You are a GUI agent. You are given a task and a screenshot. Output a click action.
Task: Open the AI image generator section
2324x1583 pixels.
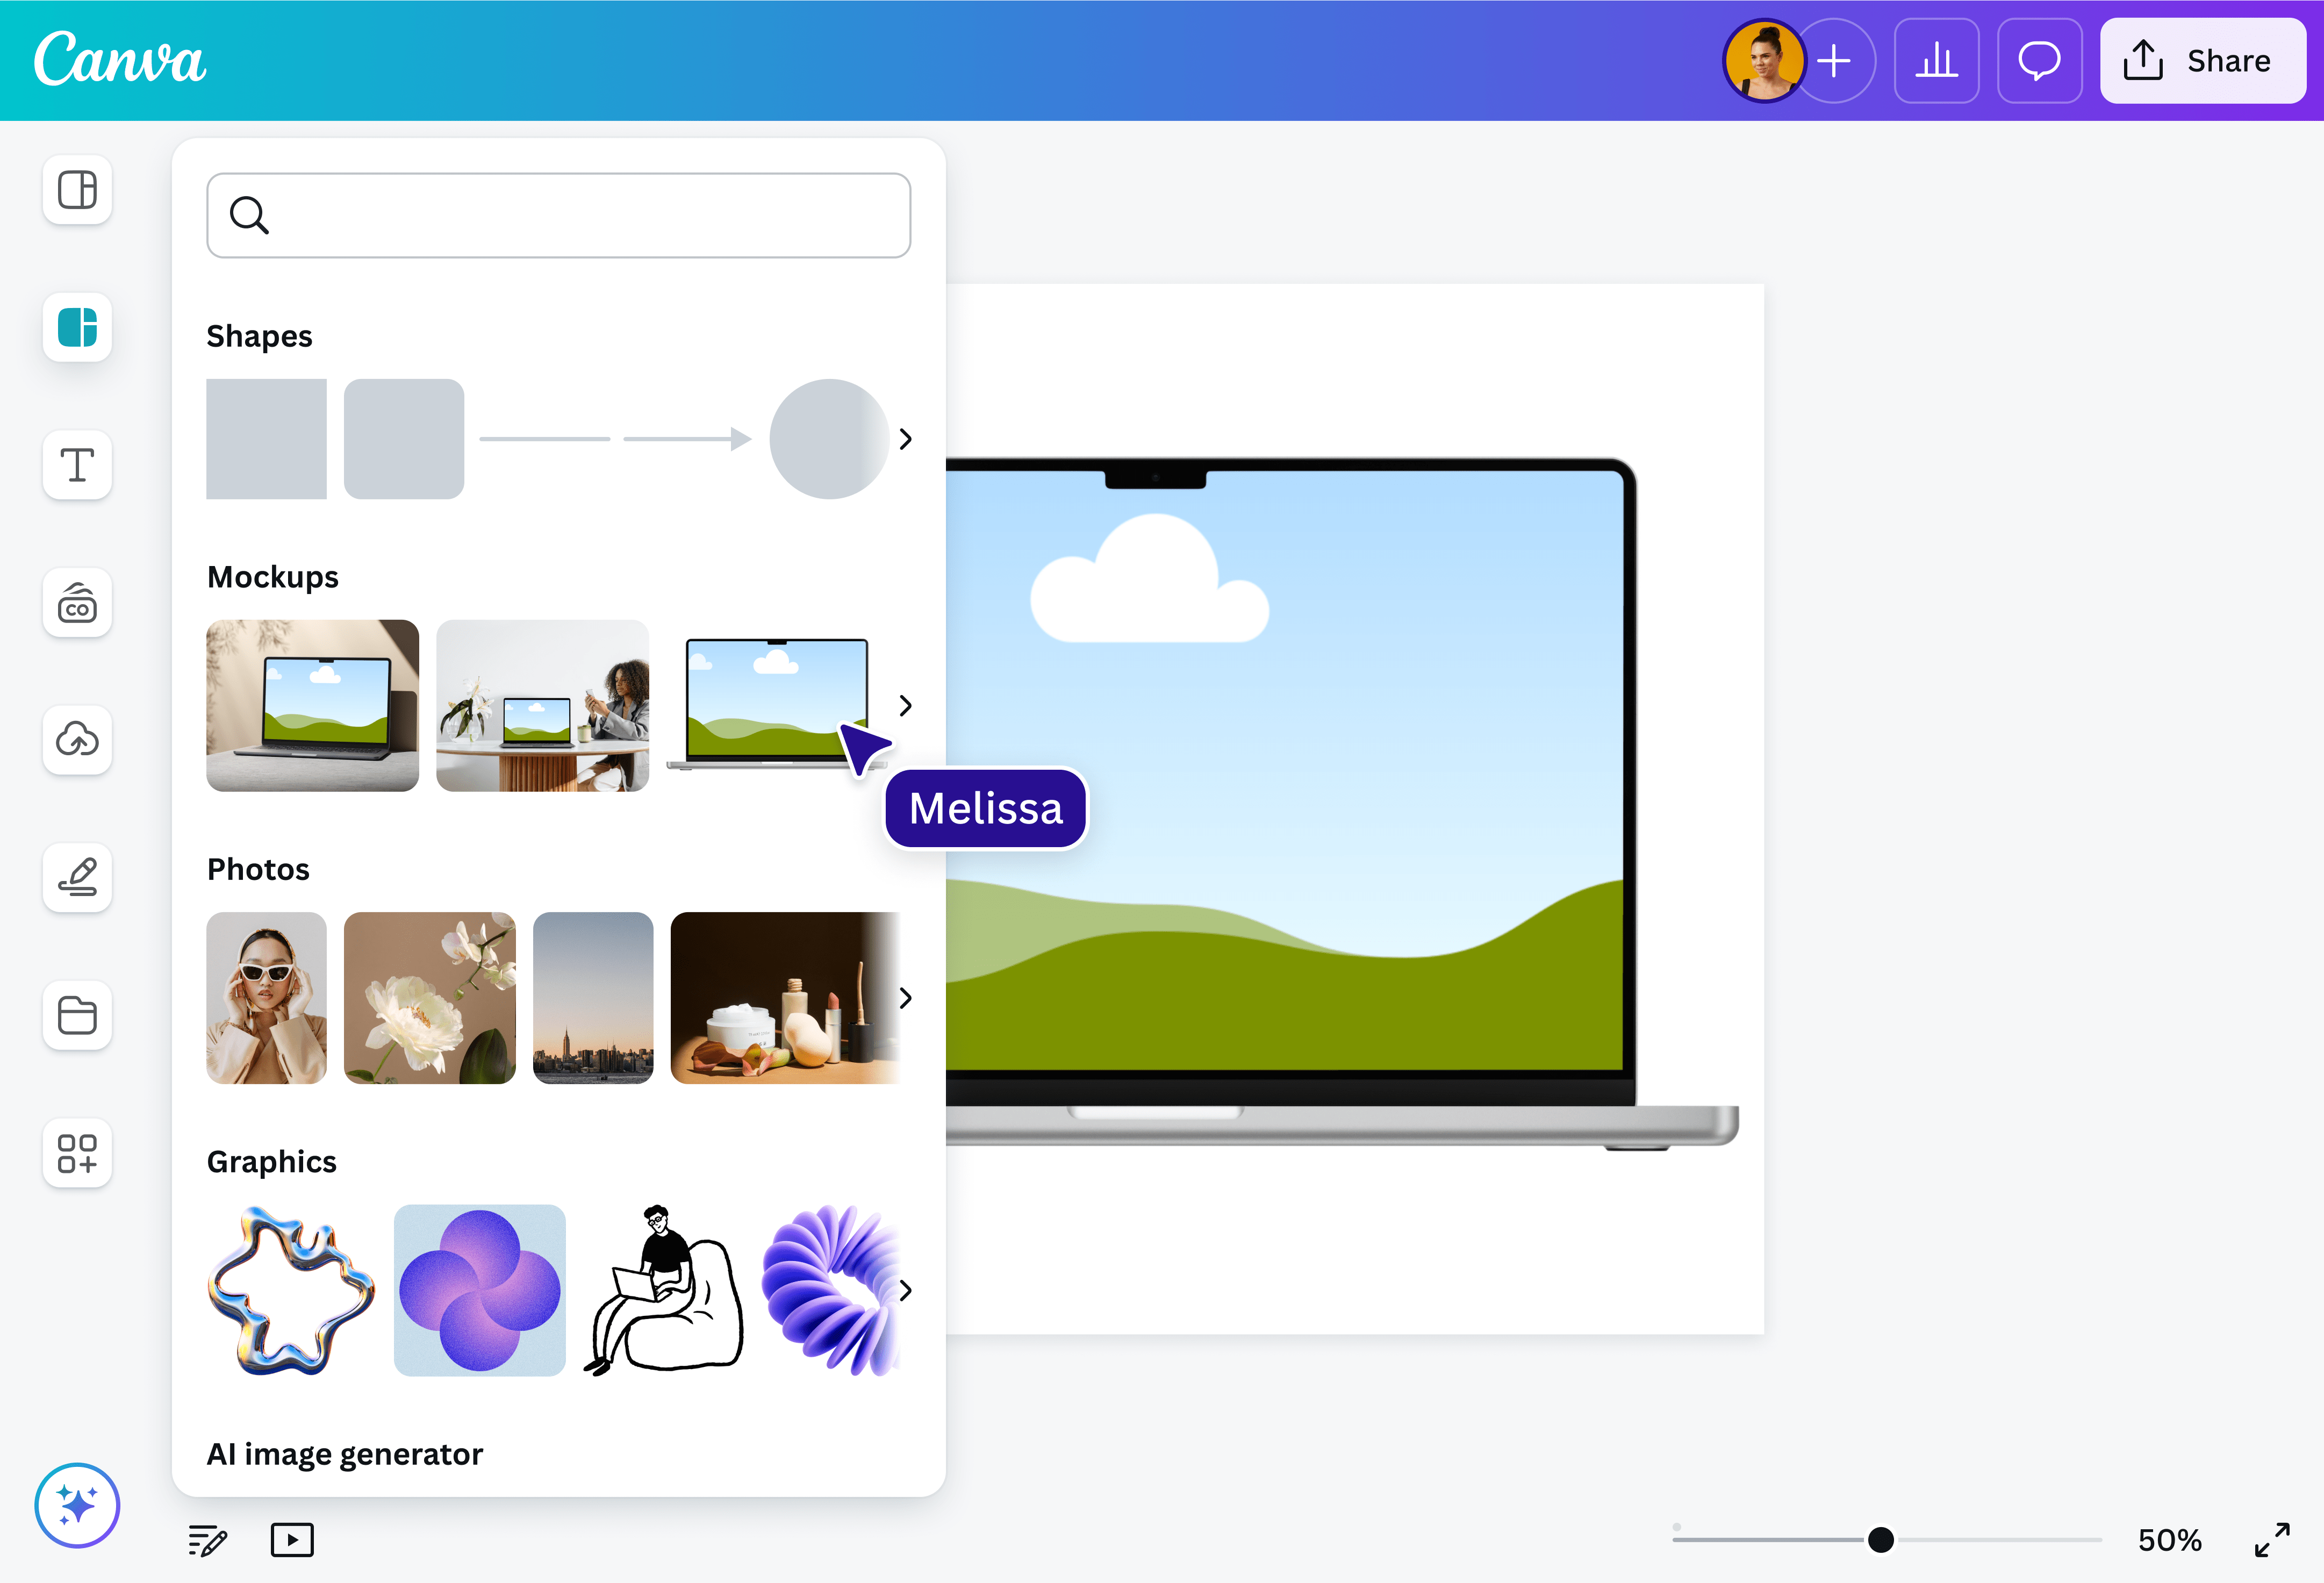point(344,1454)
